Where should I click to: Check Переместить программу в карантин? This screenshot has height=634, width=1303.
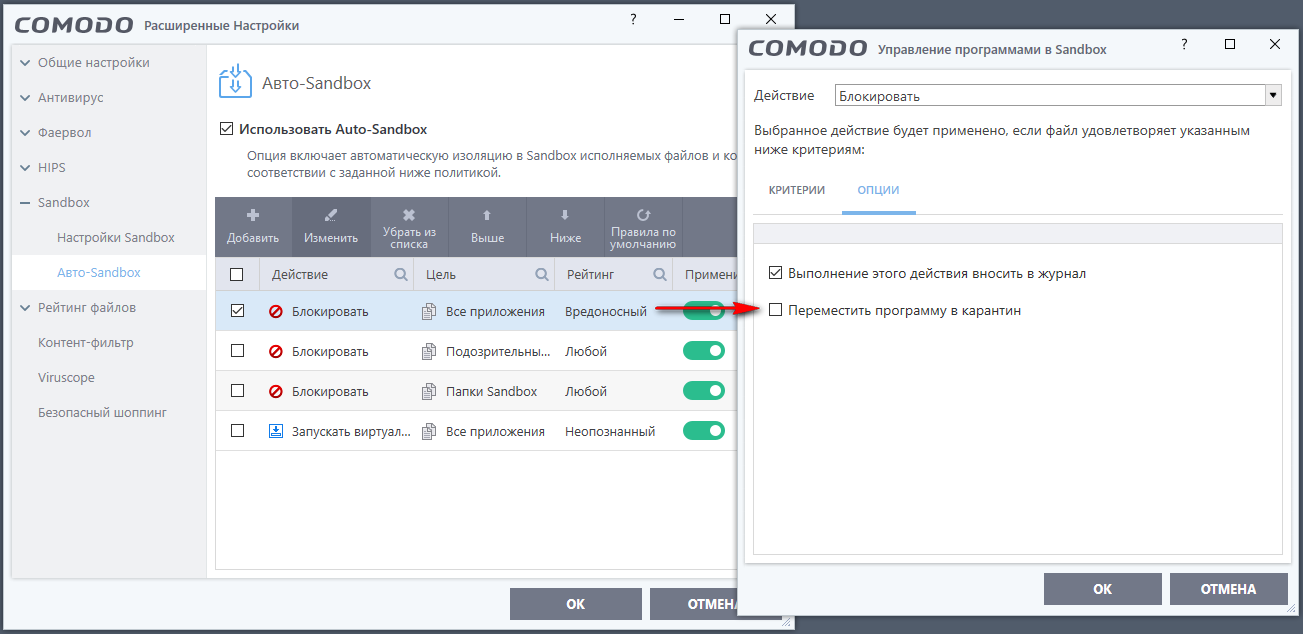coord(776,311)
